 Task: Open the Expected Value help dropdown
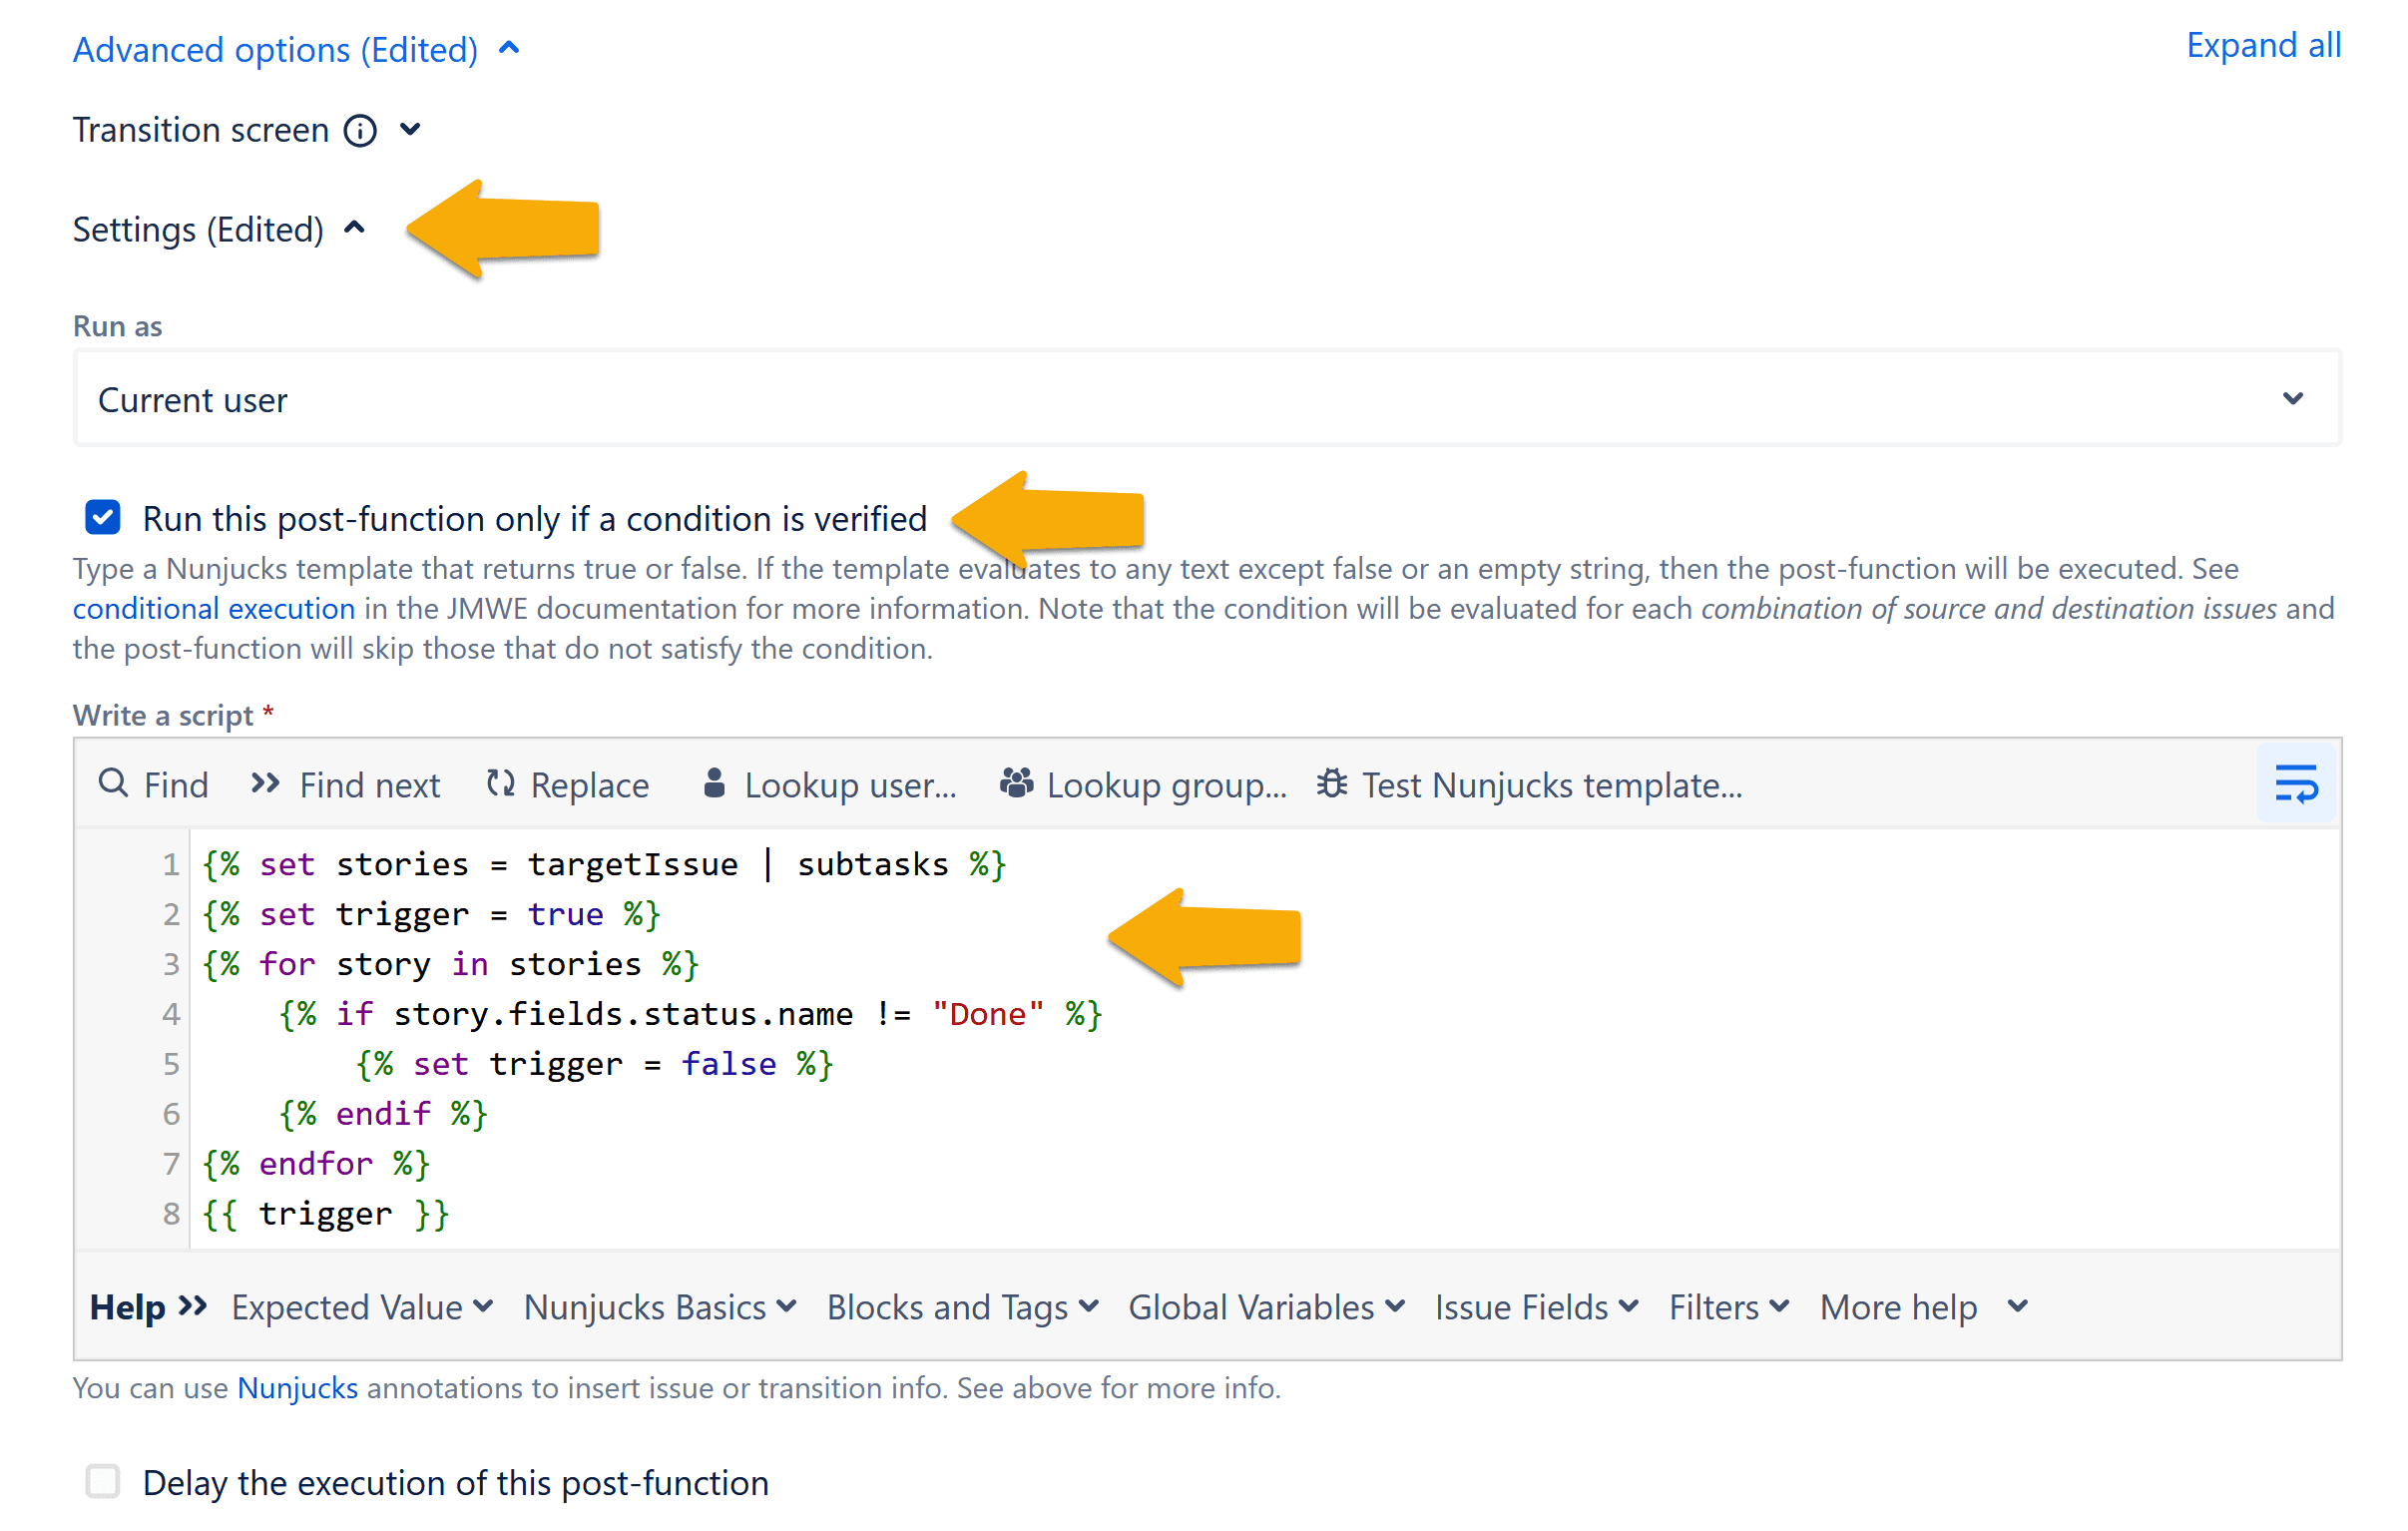(363, 1307)
